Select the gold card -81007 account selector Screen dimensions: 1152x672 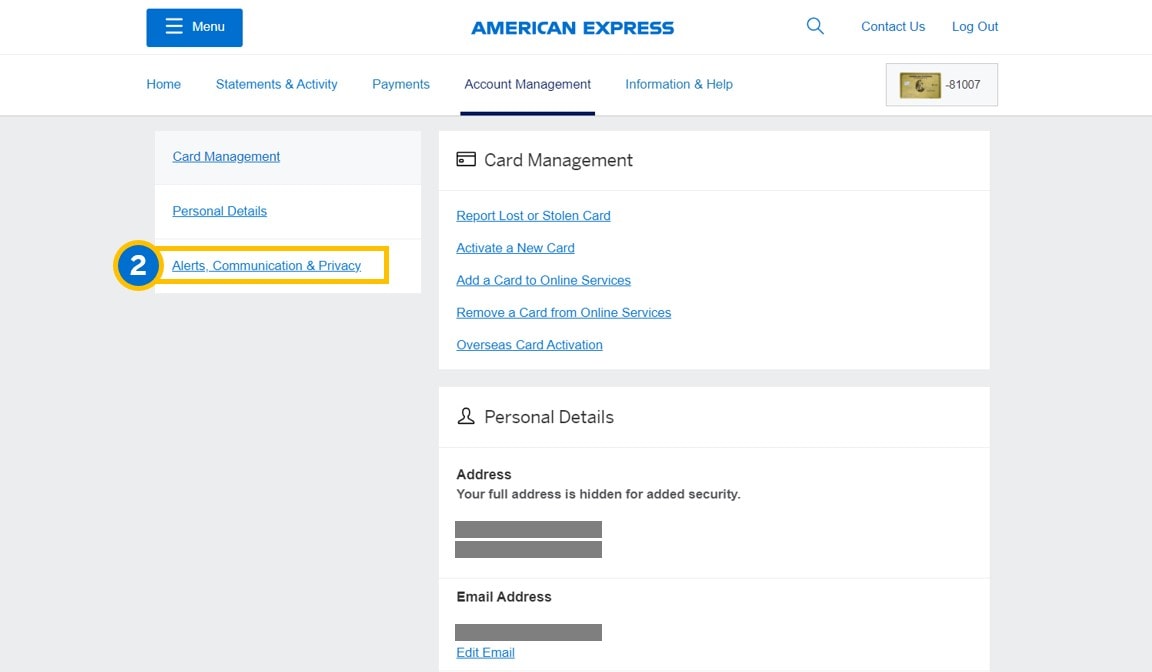(x=941, y=85)
